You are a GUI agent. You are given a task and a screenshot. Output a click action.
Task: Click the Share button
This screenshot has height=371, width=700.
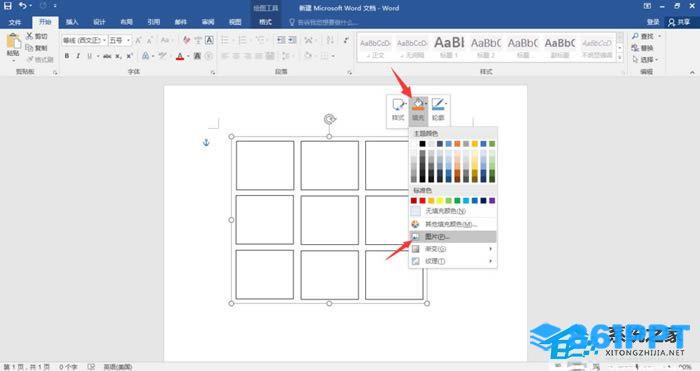pyautogui.click(x=679, y=22)
